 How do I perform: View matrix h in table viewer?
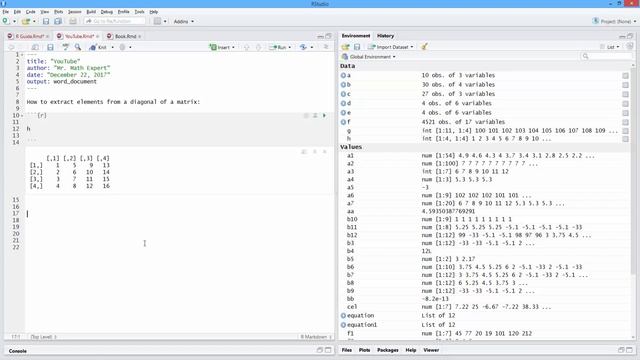[625, 139]
